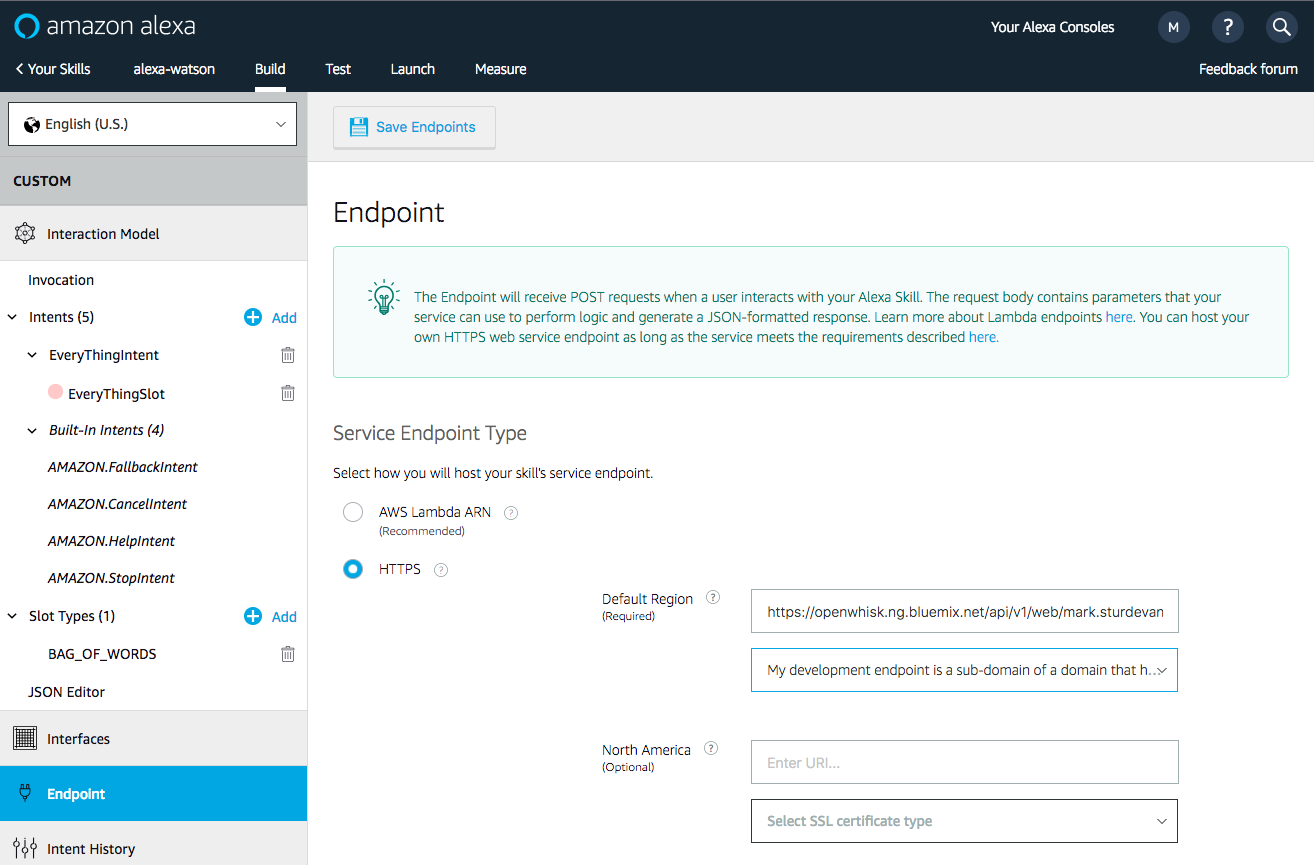This screenshot has height=865, width=1314.
Task: Select the HTTPS radio button
Action: pyautogui.click(x=353, y=569)
